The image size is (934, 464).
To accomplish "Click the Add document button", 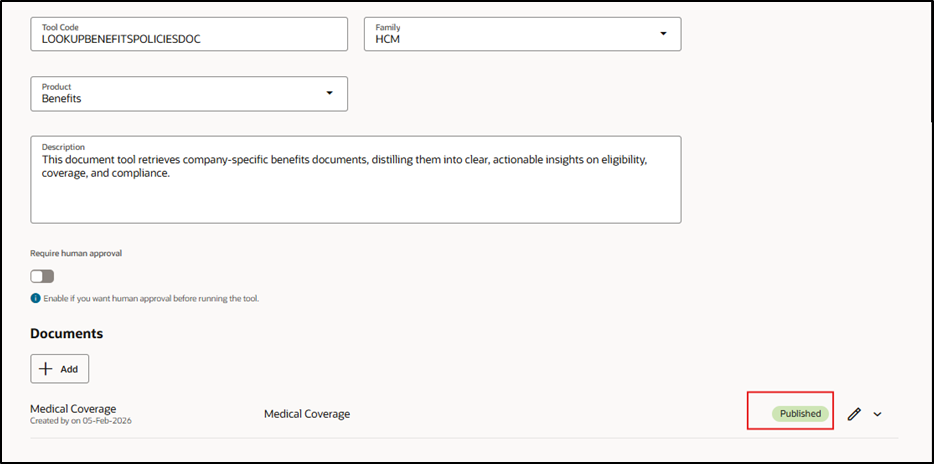I will click(60, 369).
